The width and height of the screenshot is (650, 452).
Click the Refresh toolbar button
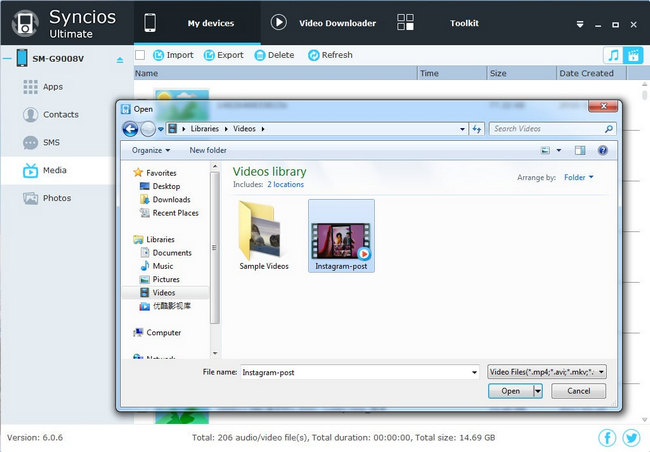pos(330,55)
